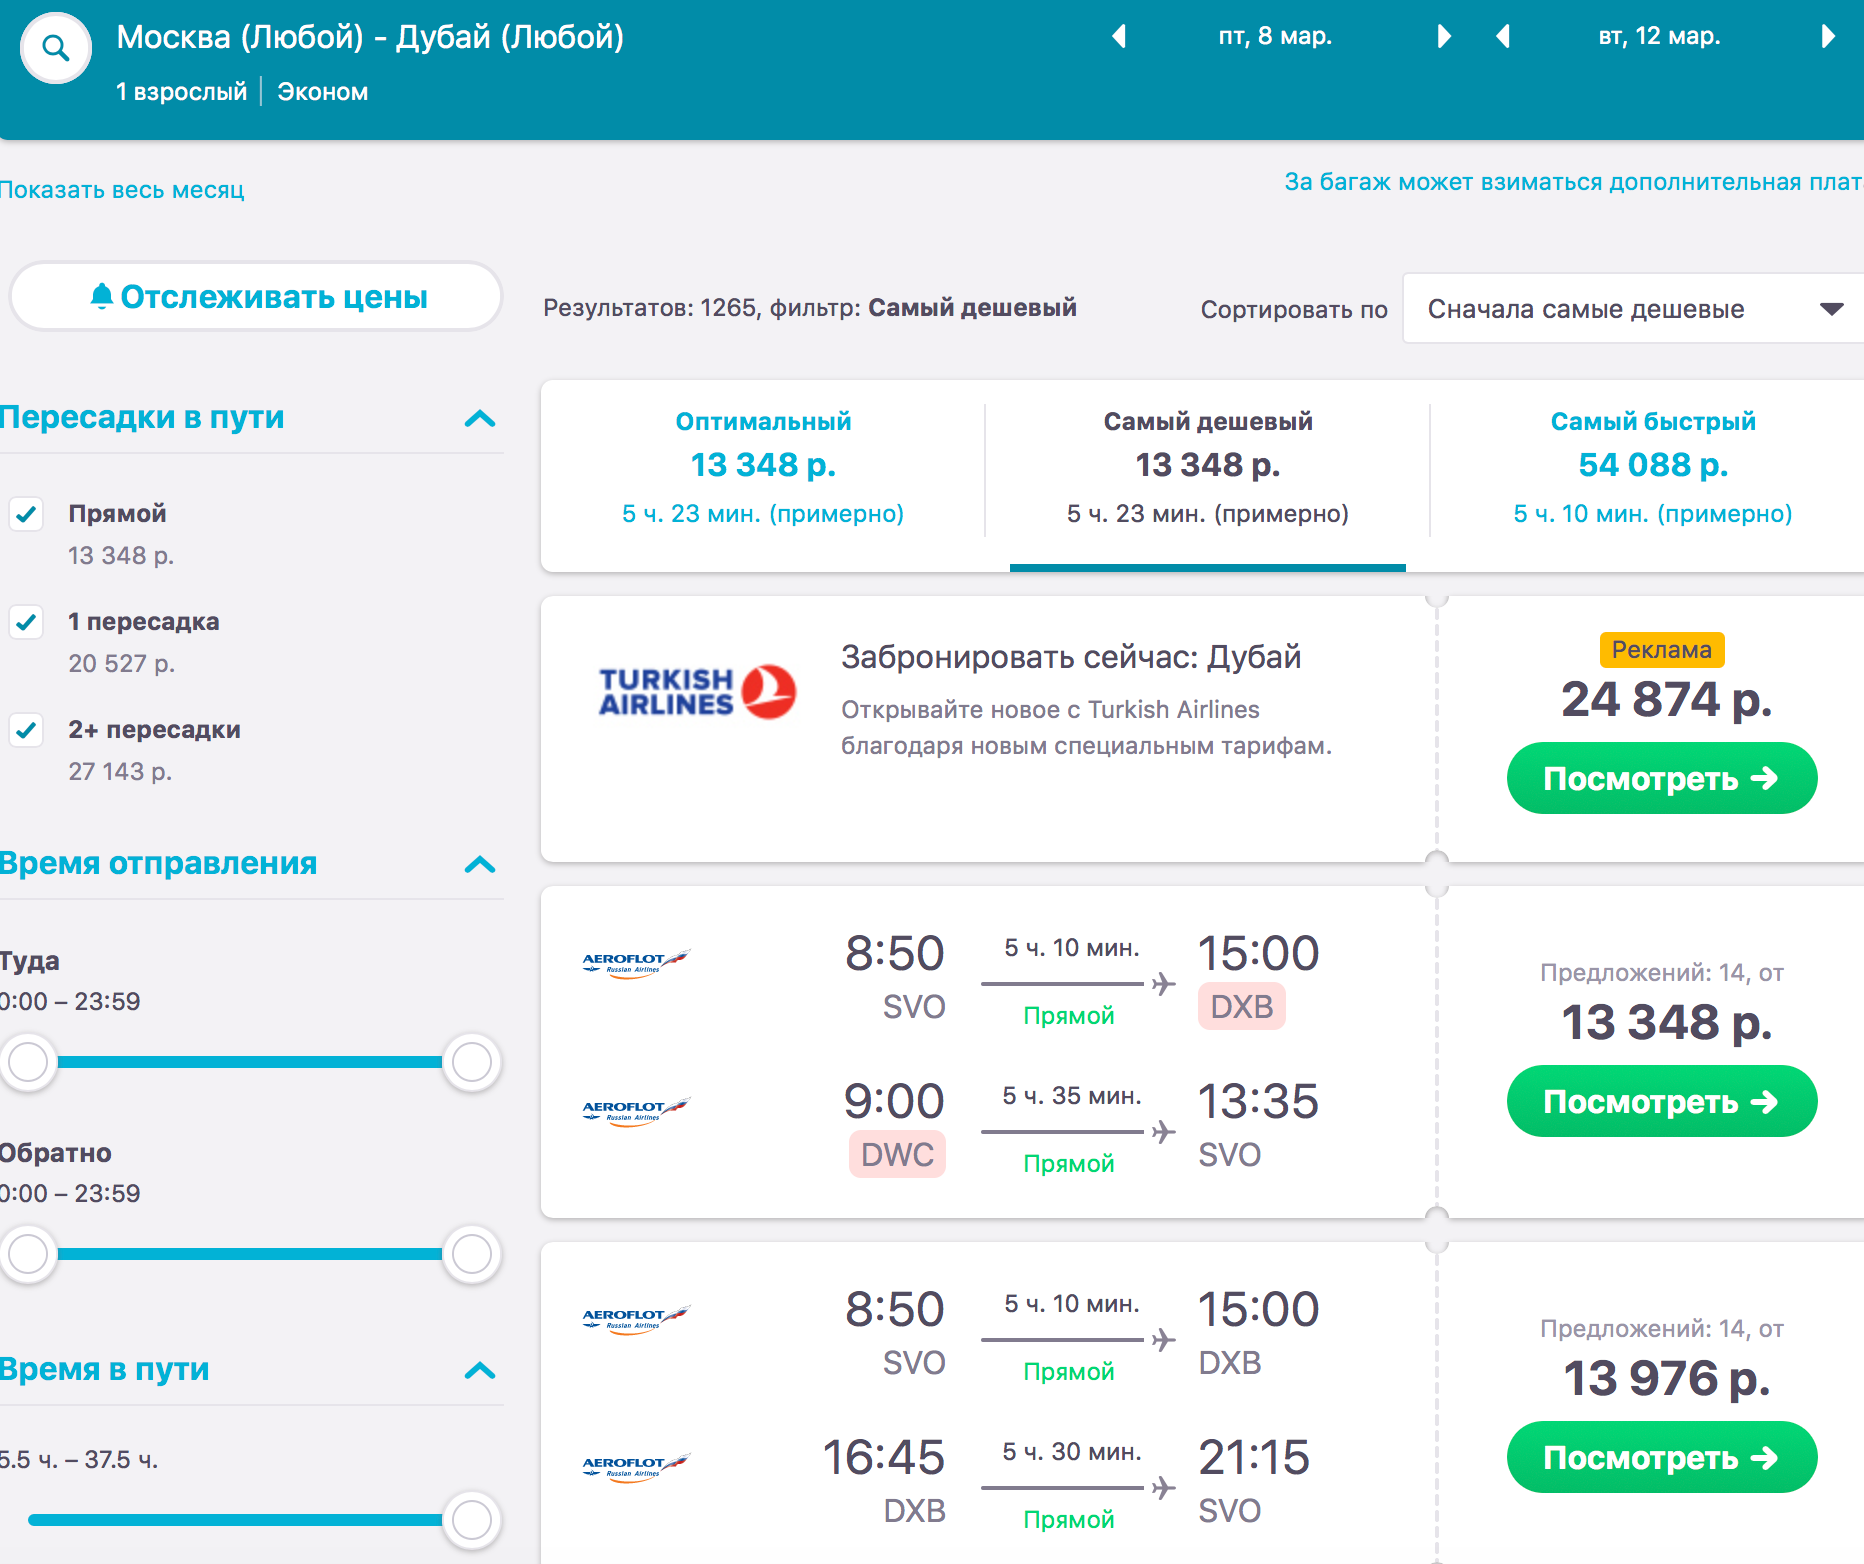1864x1564 pixels.
Task: Click Aeroflot logo on 16:45 DXB flight
Action: [x=636, y=1467]
